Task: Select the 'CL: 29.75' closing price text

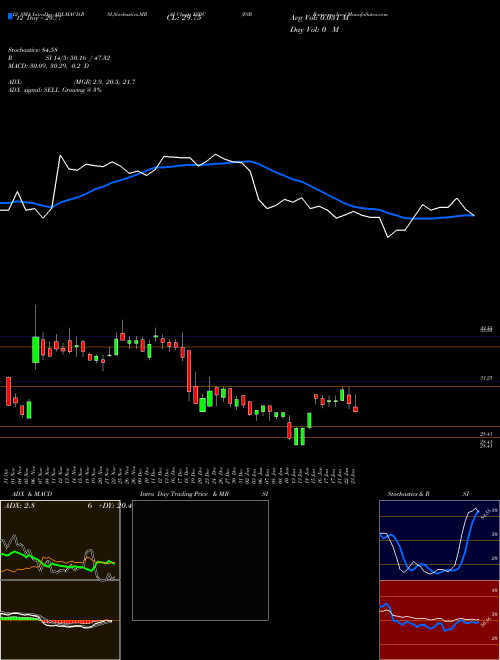Action: 184,18
